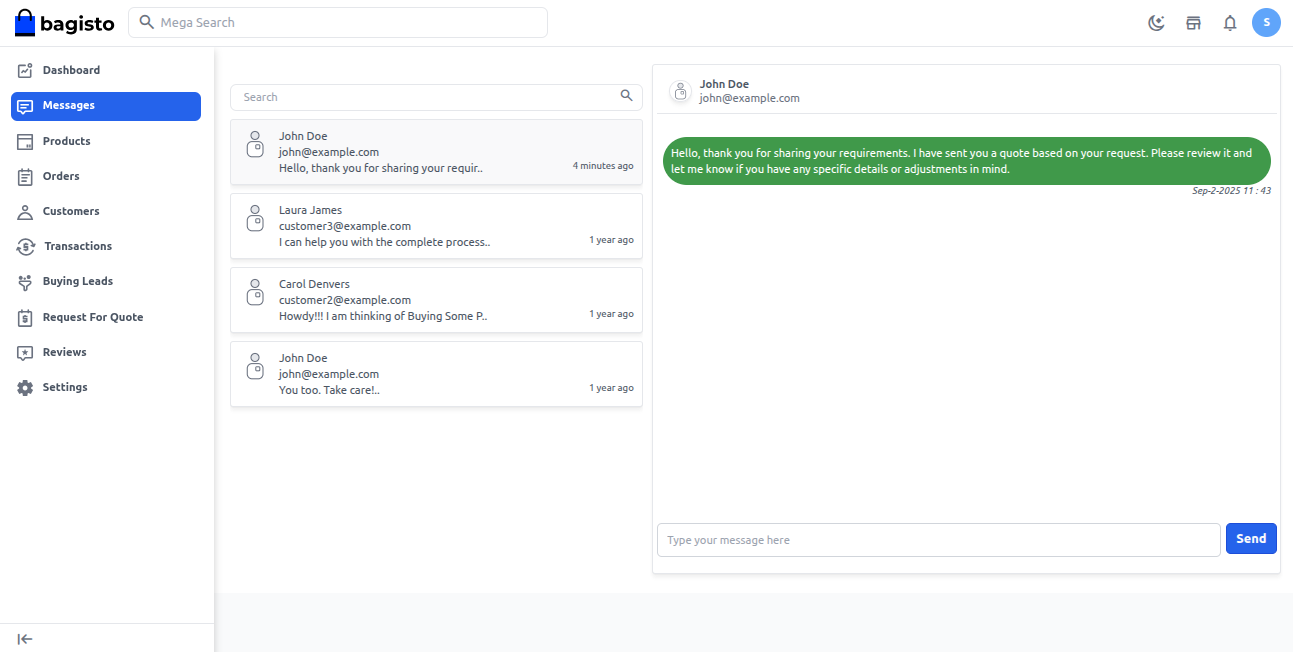Collapse the sidebar with arrow icon
Screen dimensions: 1293x652
25,639
